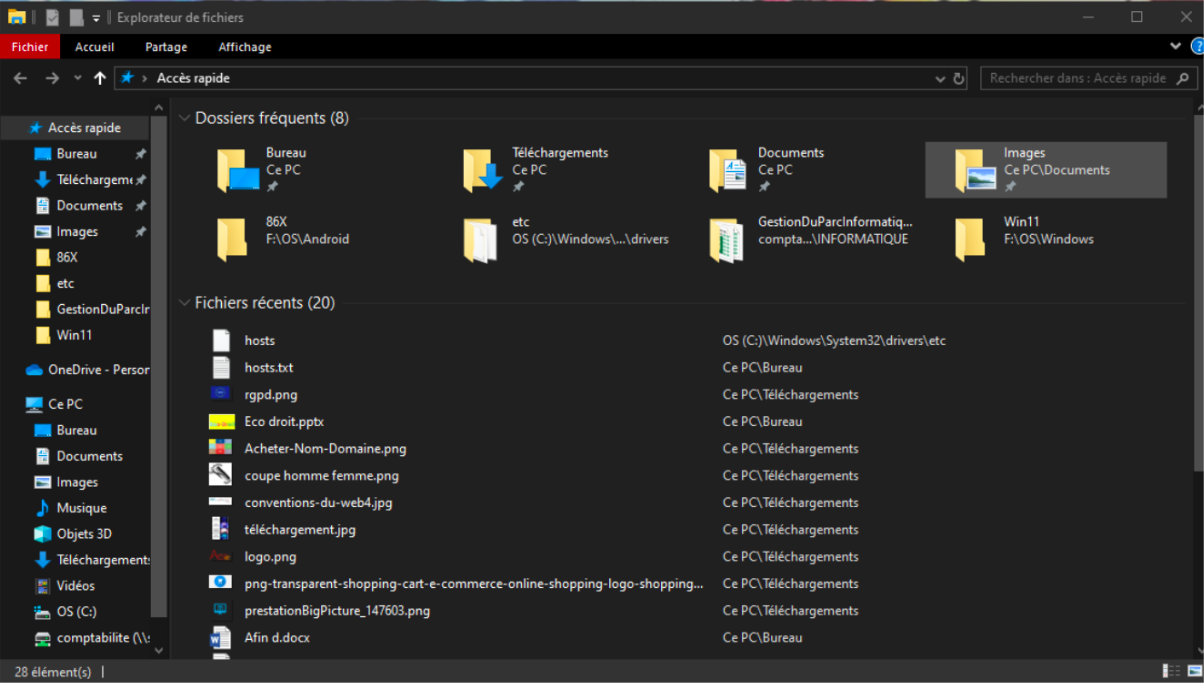Viewport: 1204px width, 683px height.
Task: Open address bar history dropdown
Action: pyautogui.click(x=940, y=78)
